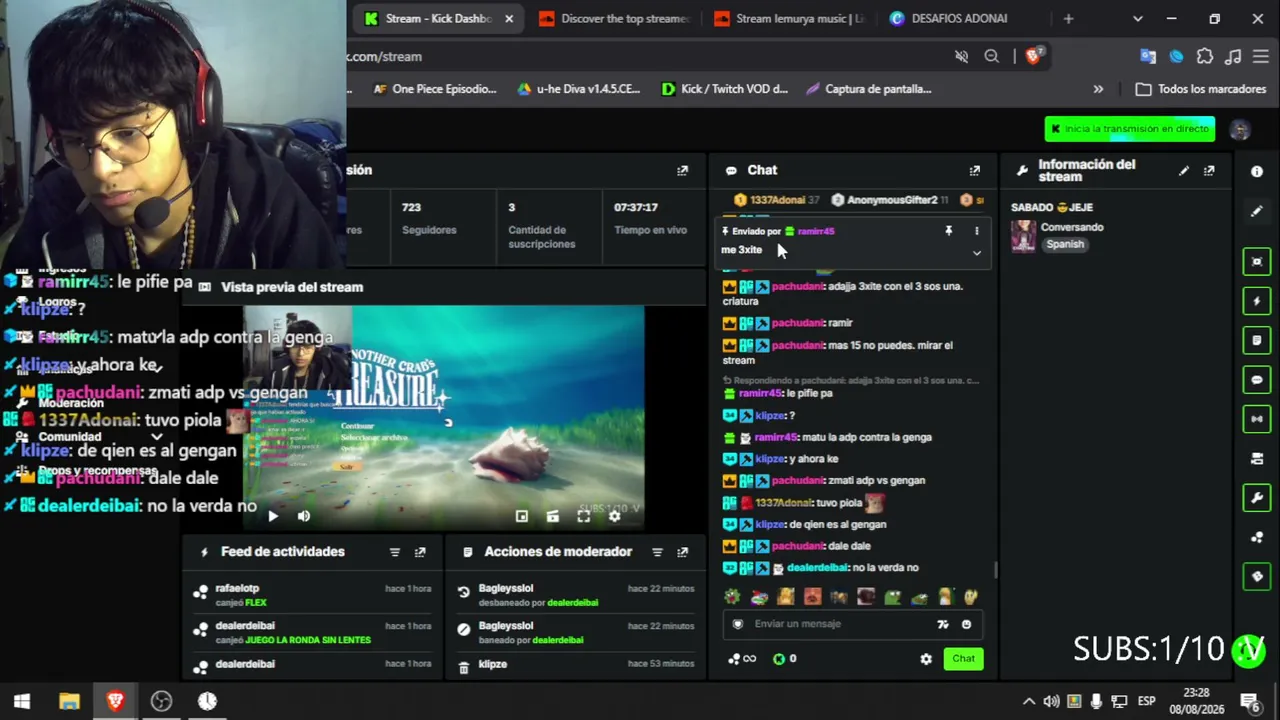Click the pencil edit icon in right sidebar

tap(1257, 211)
